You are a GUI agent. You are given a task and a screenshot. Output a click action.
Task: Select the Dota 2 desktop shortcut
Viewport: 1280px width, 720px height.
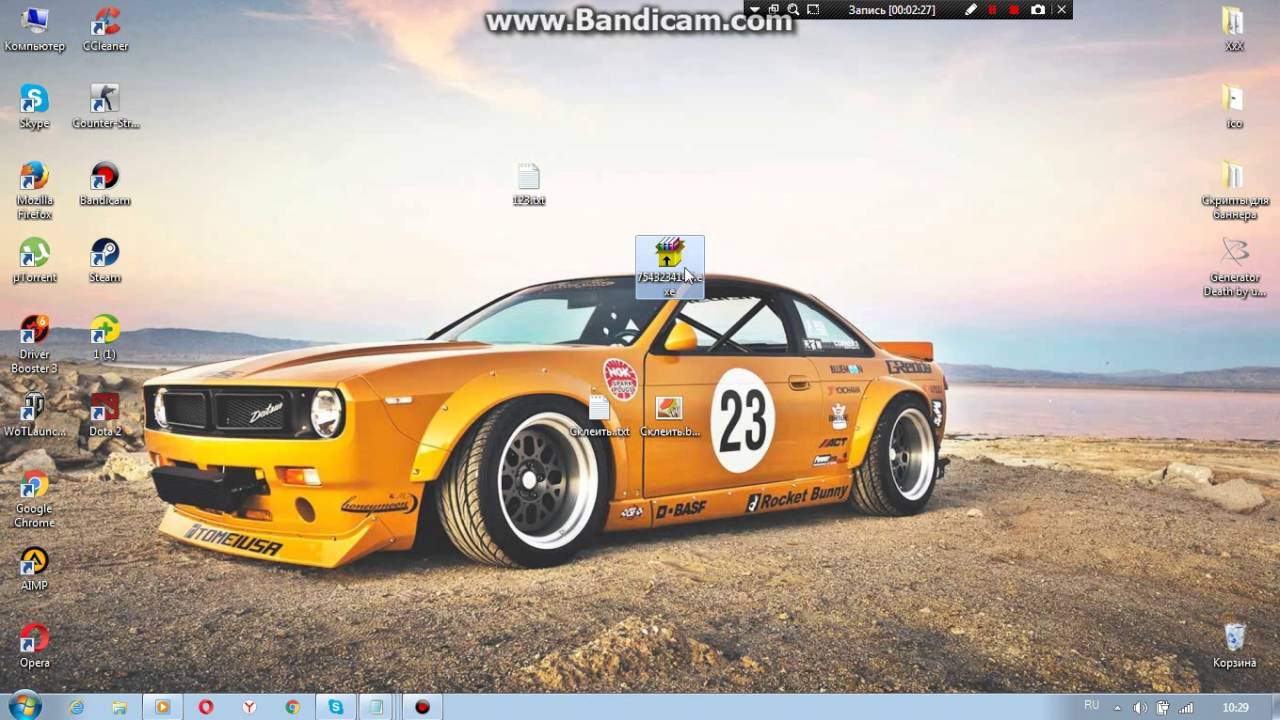[105, 415]
